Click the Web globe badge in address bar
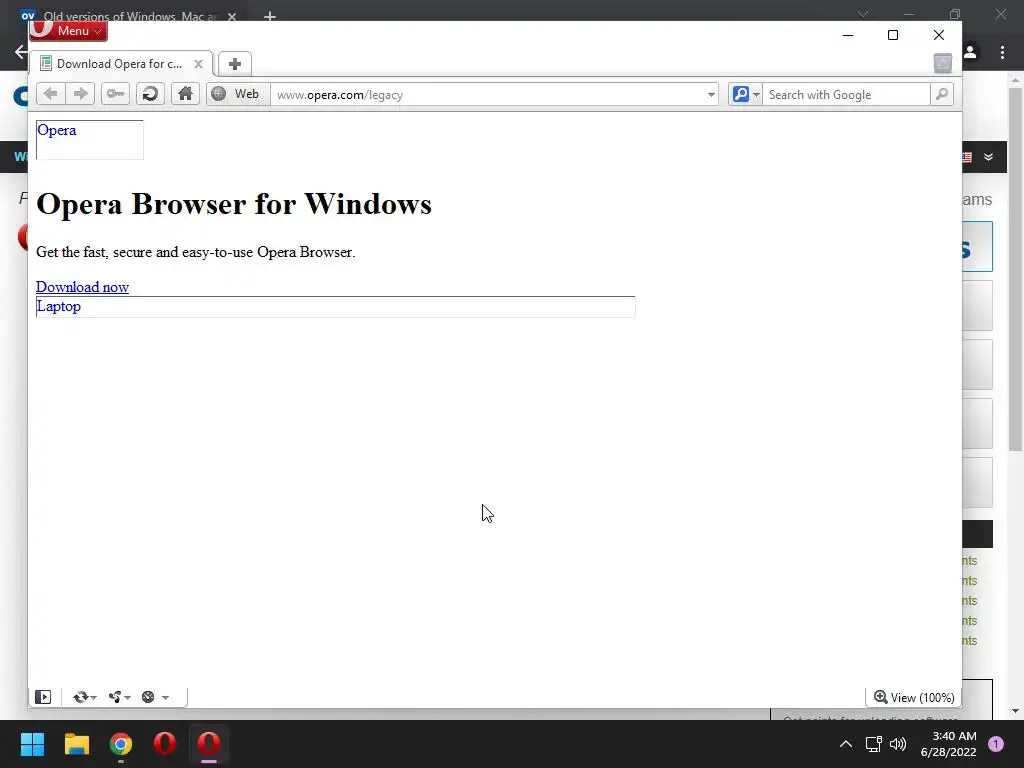This screenshot has width=1024, height=768. pos(238,94)
